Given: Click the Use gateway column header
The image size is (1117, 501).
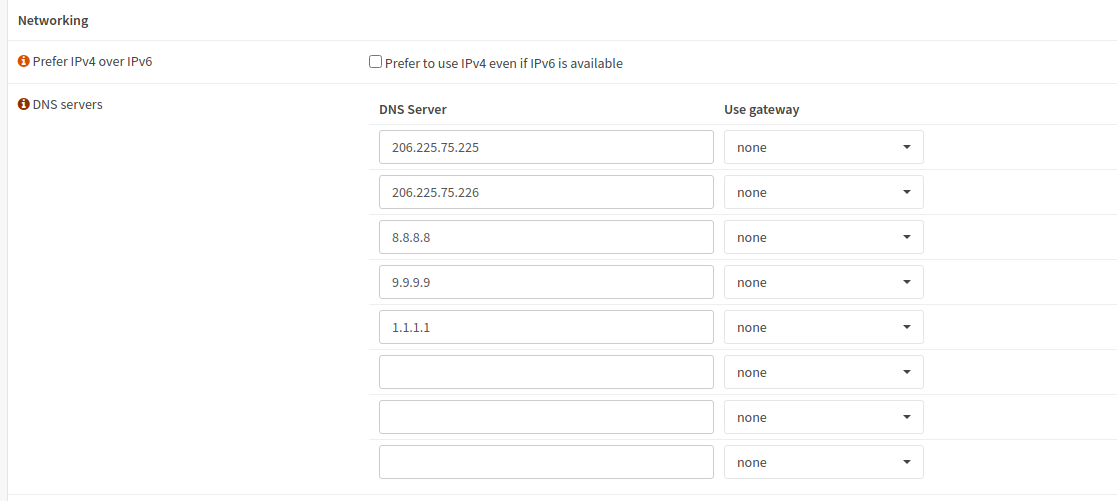Looking at the screenshot, I should point(762,110).
